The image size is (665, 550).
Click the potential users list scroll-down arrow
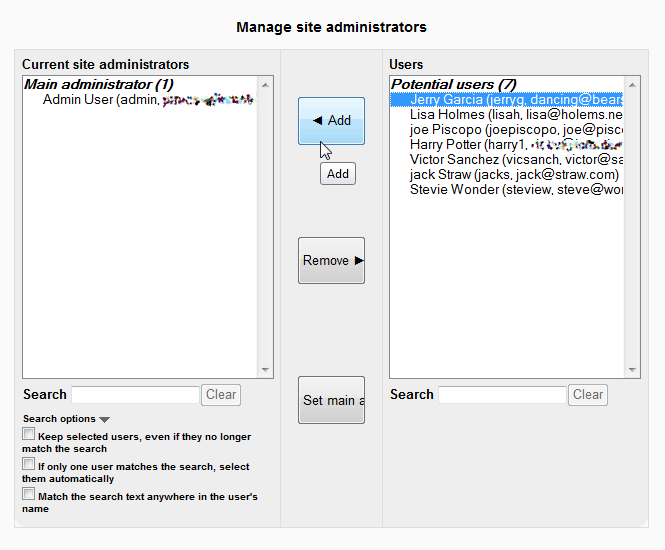632,370
